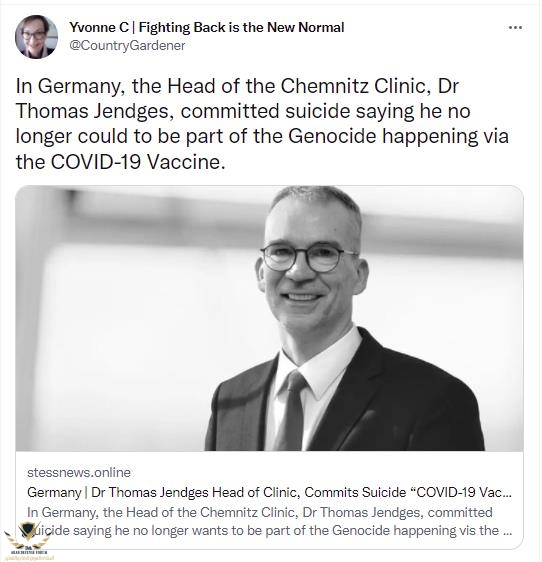Image resolution: width=542 pixels, height=562 pixels.
Task: Click 'Chemnitz Clinic' in the tweet body
Action: tap(356, 86)
